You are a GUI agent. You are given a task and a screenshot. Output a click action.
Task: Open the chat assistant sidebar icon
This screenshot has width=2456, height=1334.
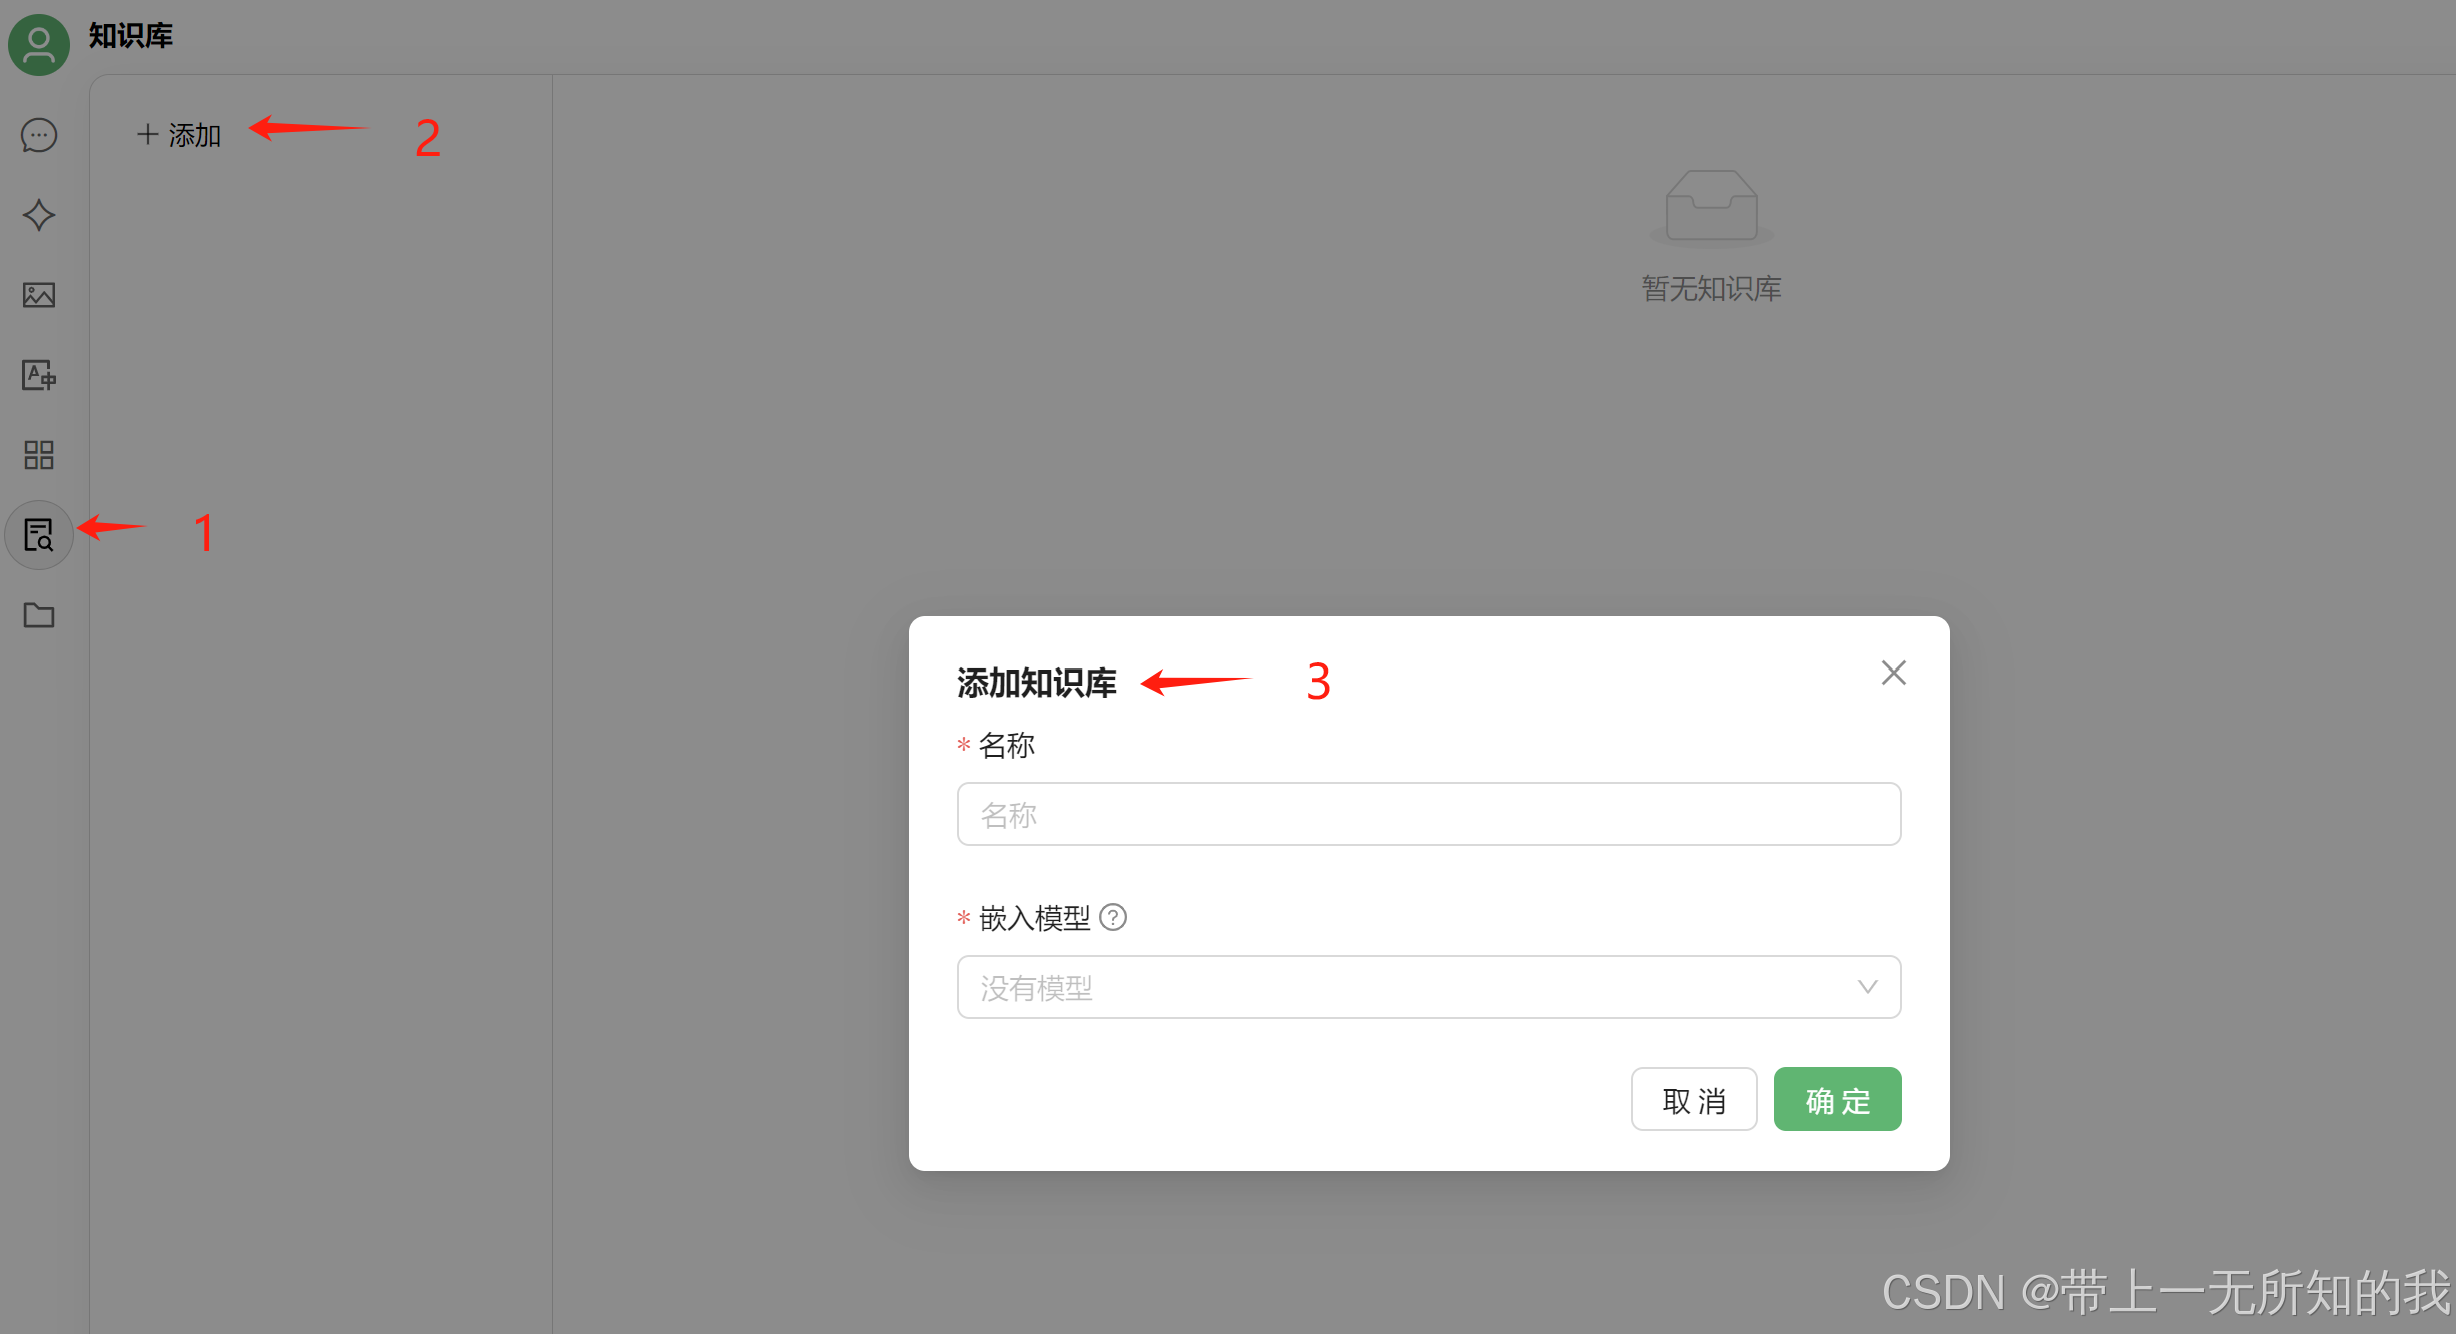[x=39, y=135]
